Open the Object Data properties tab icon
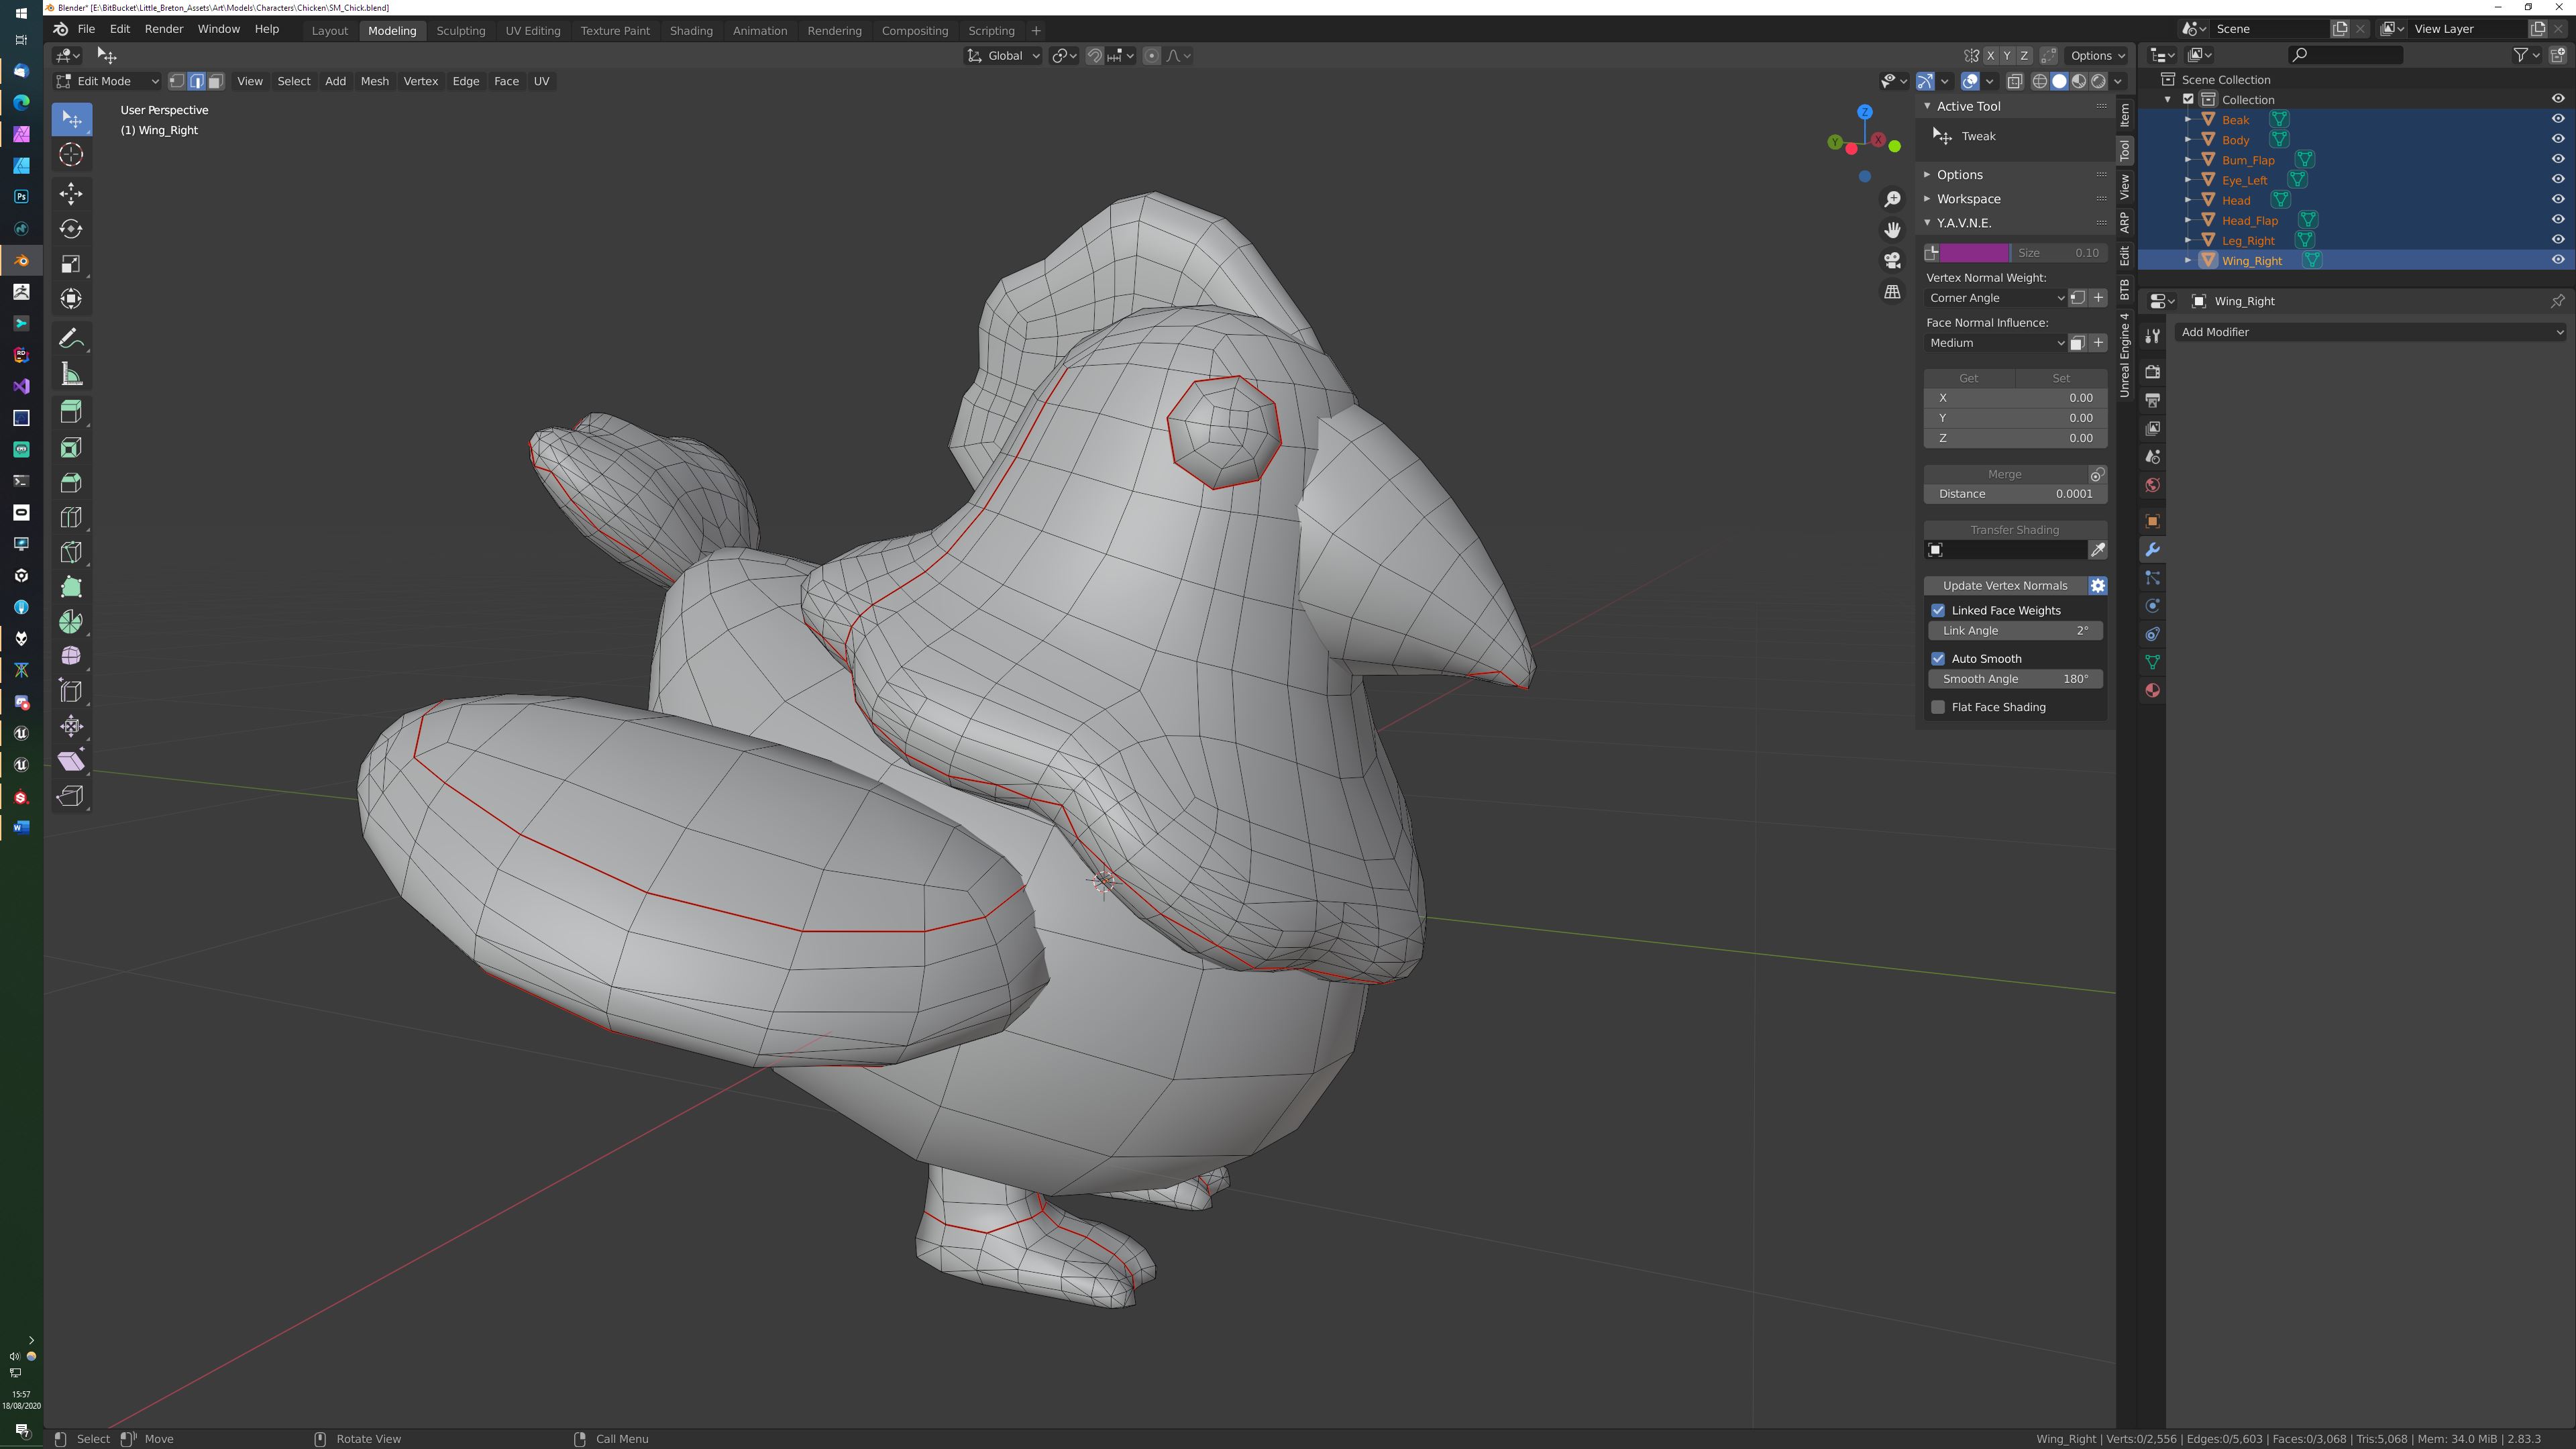2576x1449 pixels. (x=2153, y=663)
